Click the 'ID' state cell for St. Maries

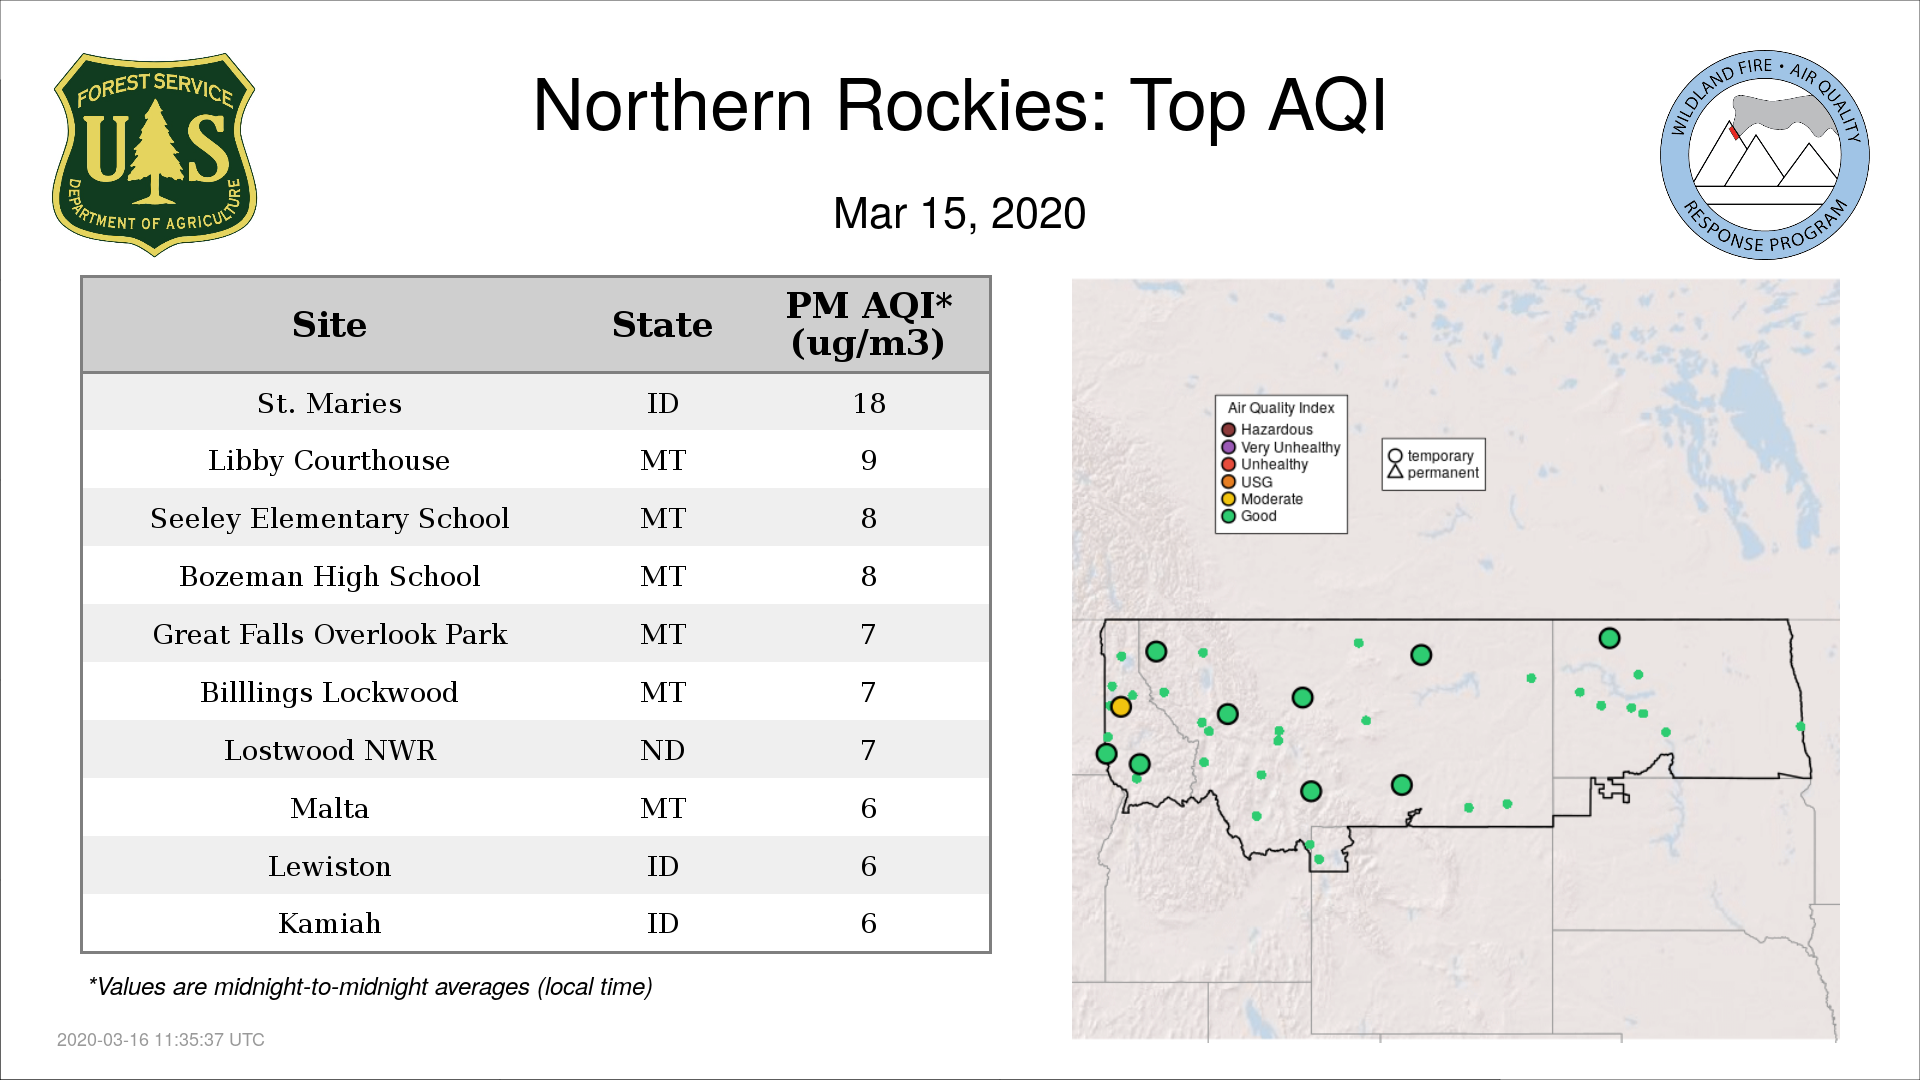pyautogui.click(x=662, y=403)
